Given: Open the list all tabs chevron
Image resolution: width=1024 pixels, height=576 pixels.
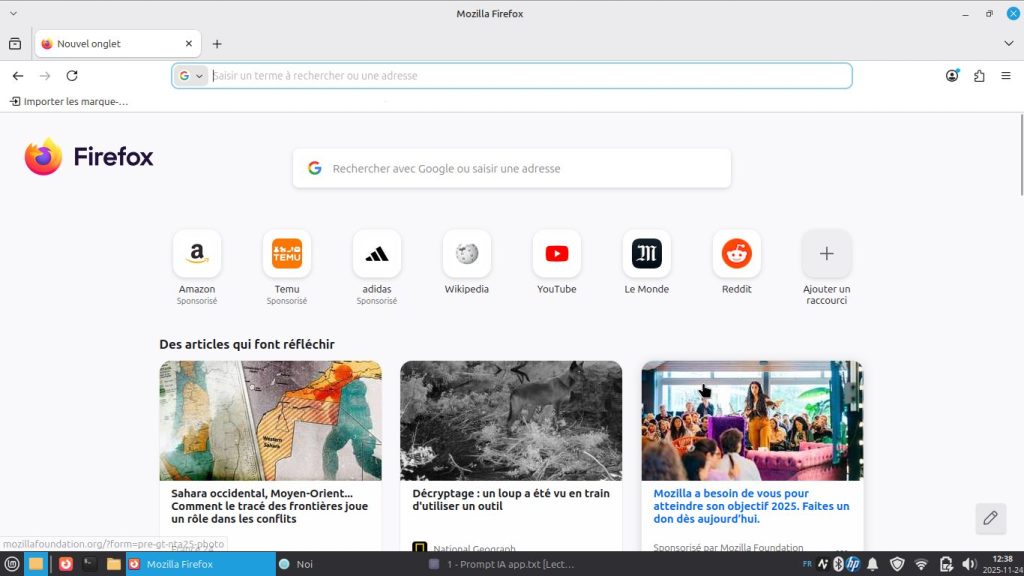Looking at the screenshot, I should pyautogui.click(x=1008, y=44).
